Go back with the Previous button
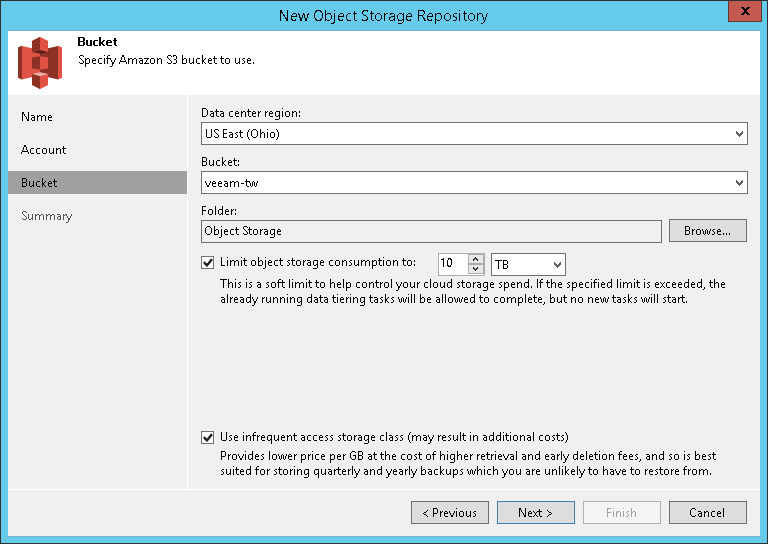 [x=449, y=513]
